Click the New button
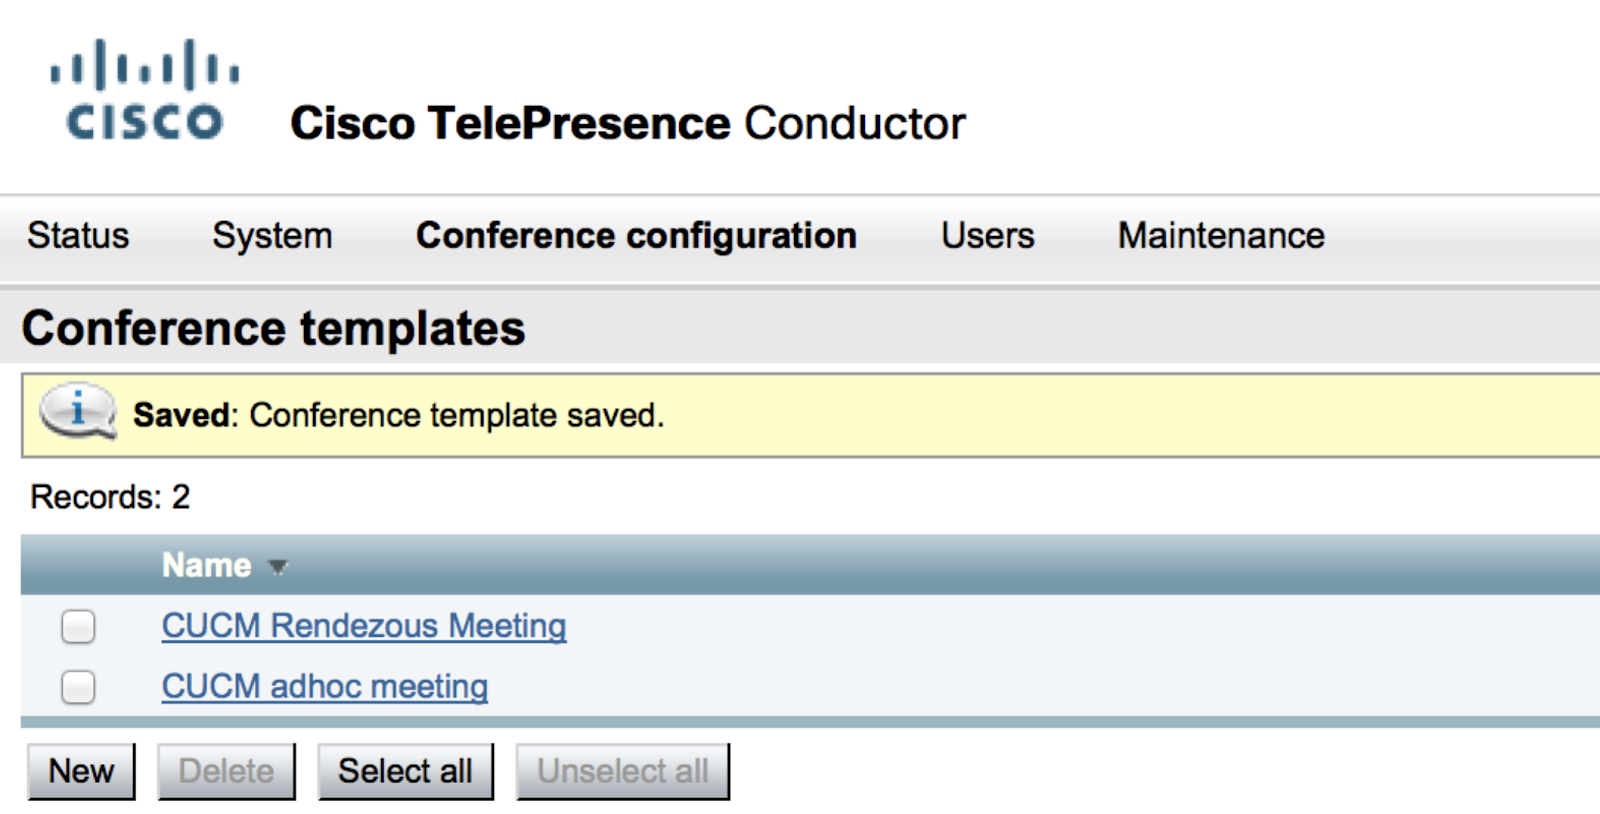This screenshot has width=1600, height=814. click(x=81, y=771)
